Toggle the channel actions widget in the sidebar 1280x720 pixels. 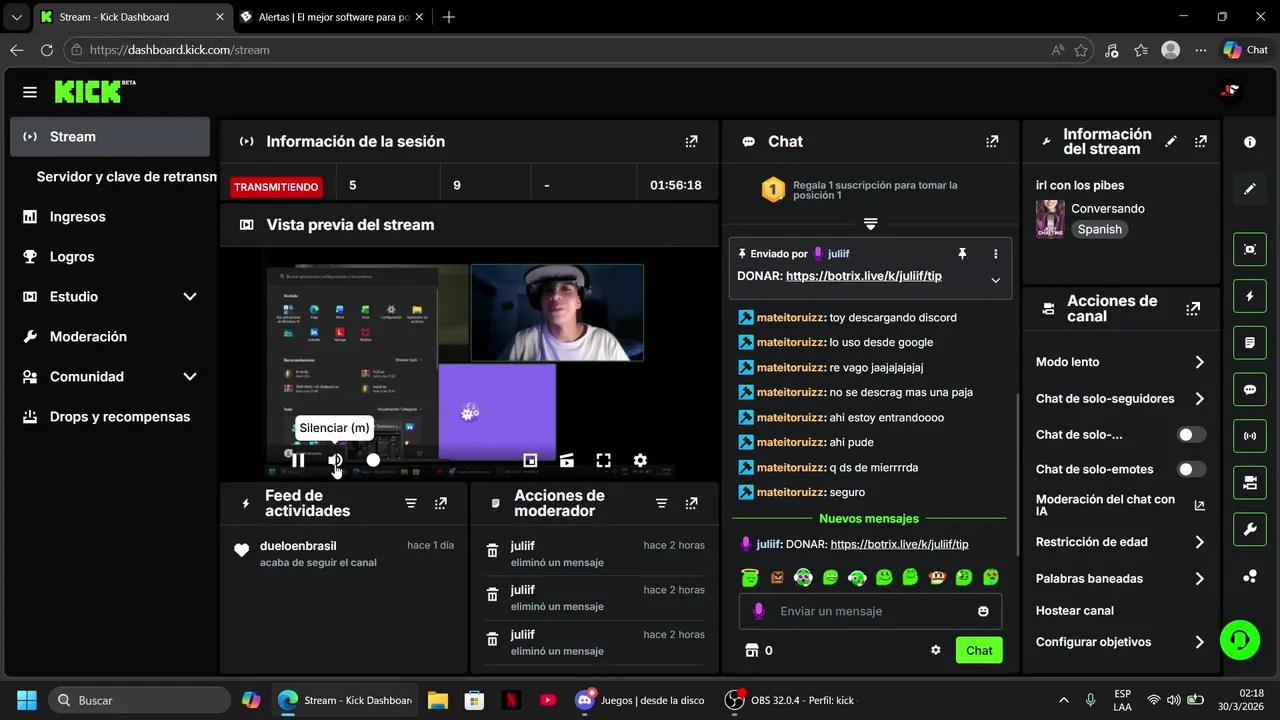point(1250,482)
